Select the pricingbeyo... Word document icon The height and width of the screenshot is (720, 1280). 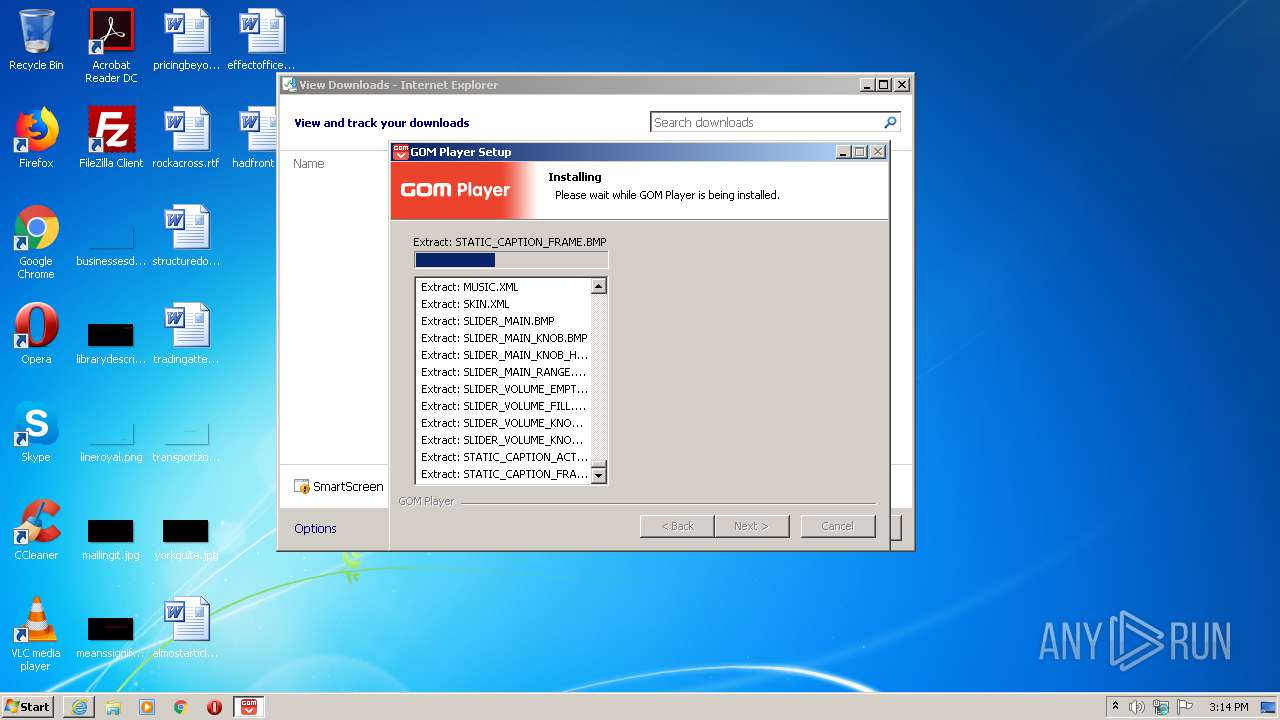pos(186,40)
